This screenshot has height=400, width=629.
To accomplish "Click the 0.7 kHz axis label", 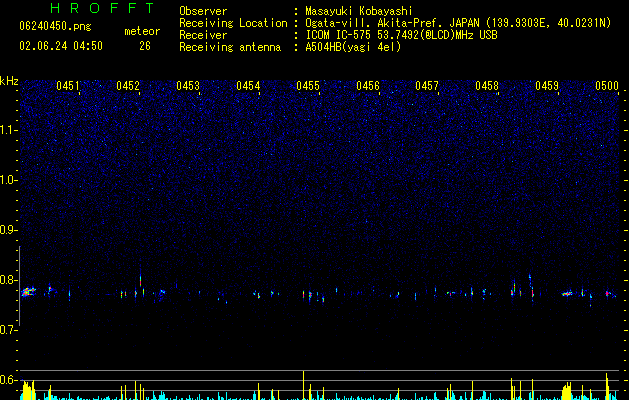I will click(x=9, y=330).
